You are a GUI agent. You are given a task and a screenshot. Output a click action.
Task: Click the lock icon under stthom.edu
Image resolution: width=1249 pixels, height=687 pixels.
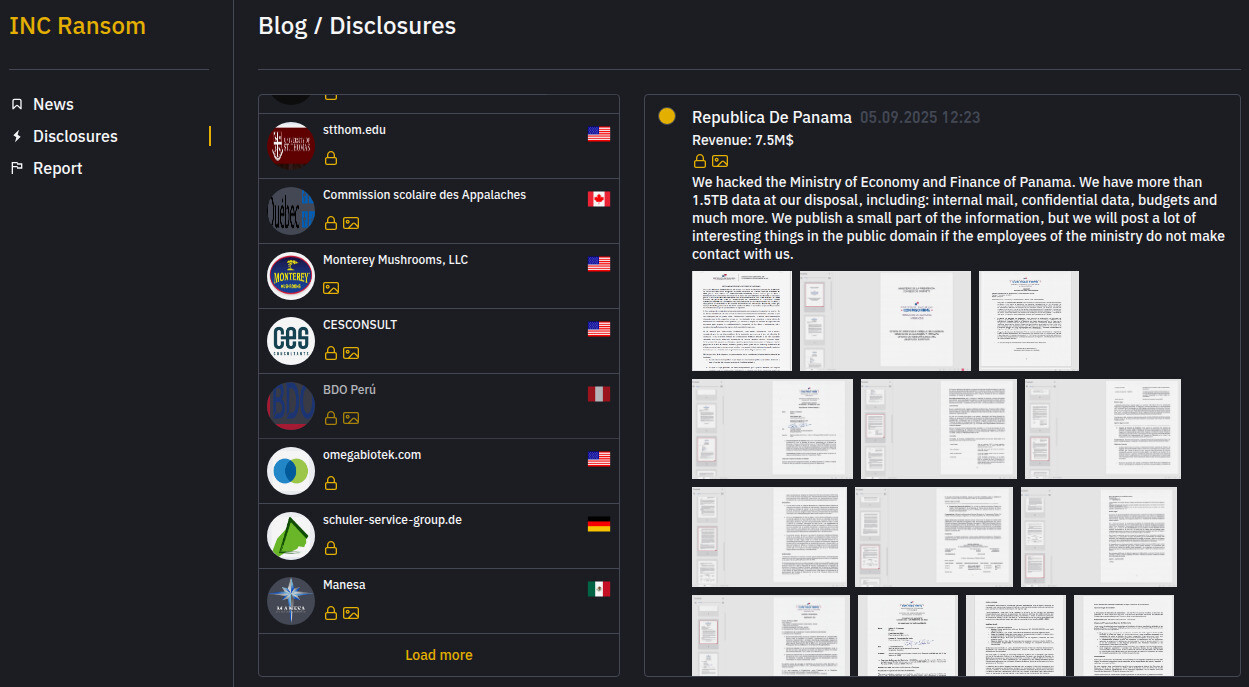point(330,158)
